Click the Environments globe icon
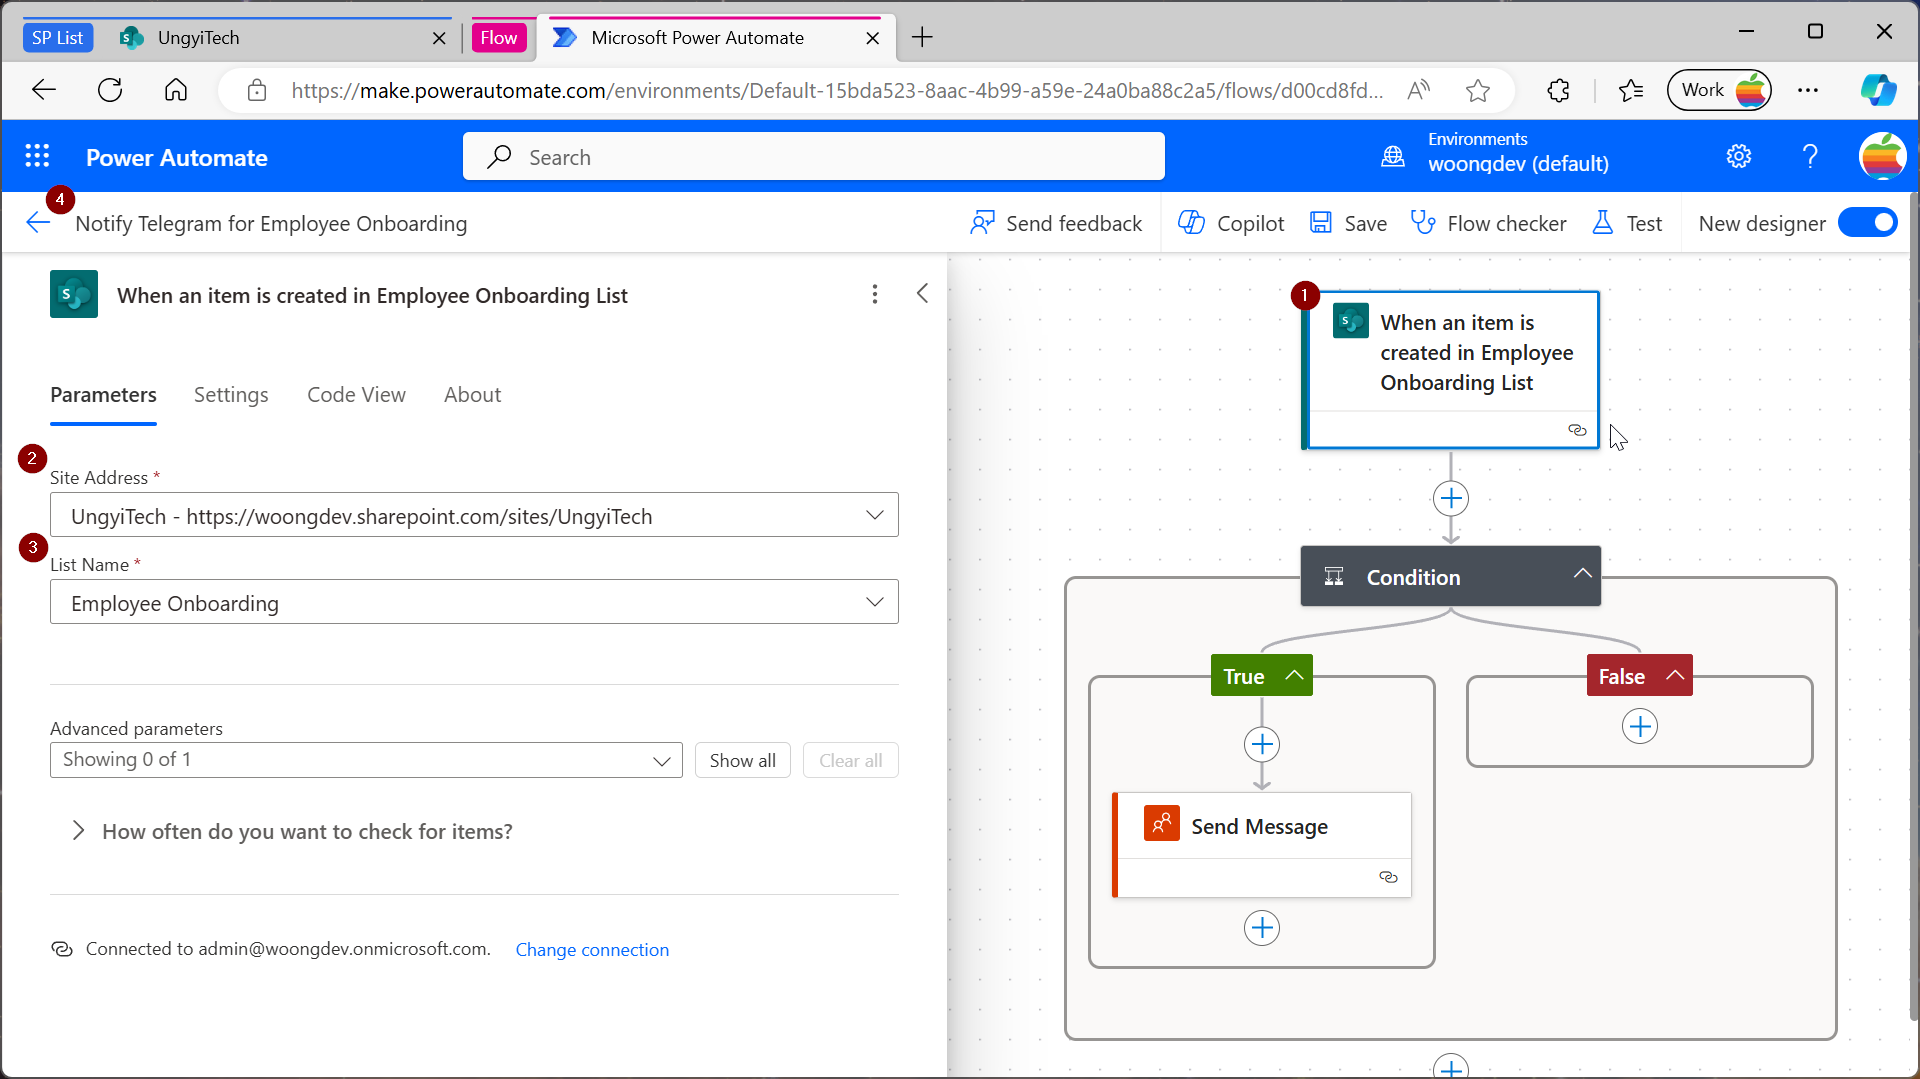 click(x=1393, y=156)
